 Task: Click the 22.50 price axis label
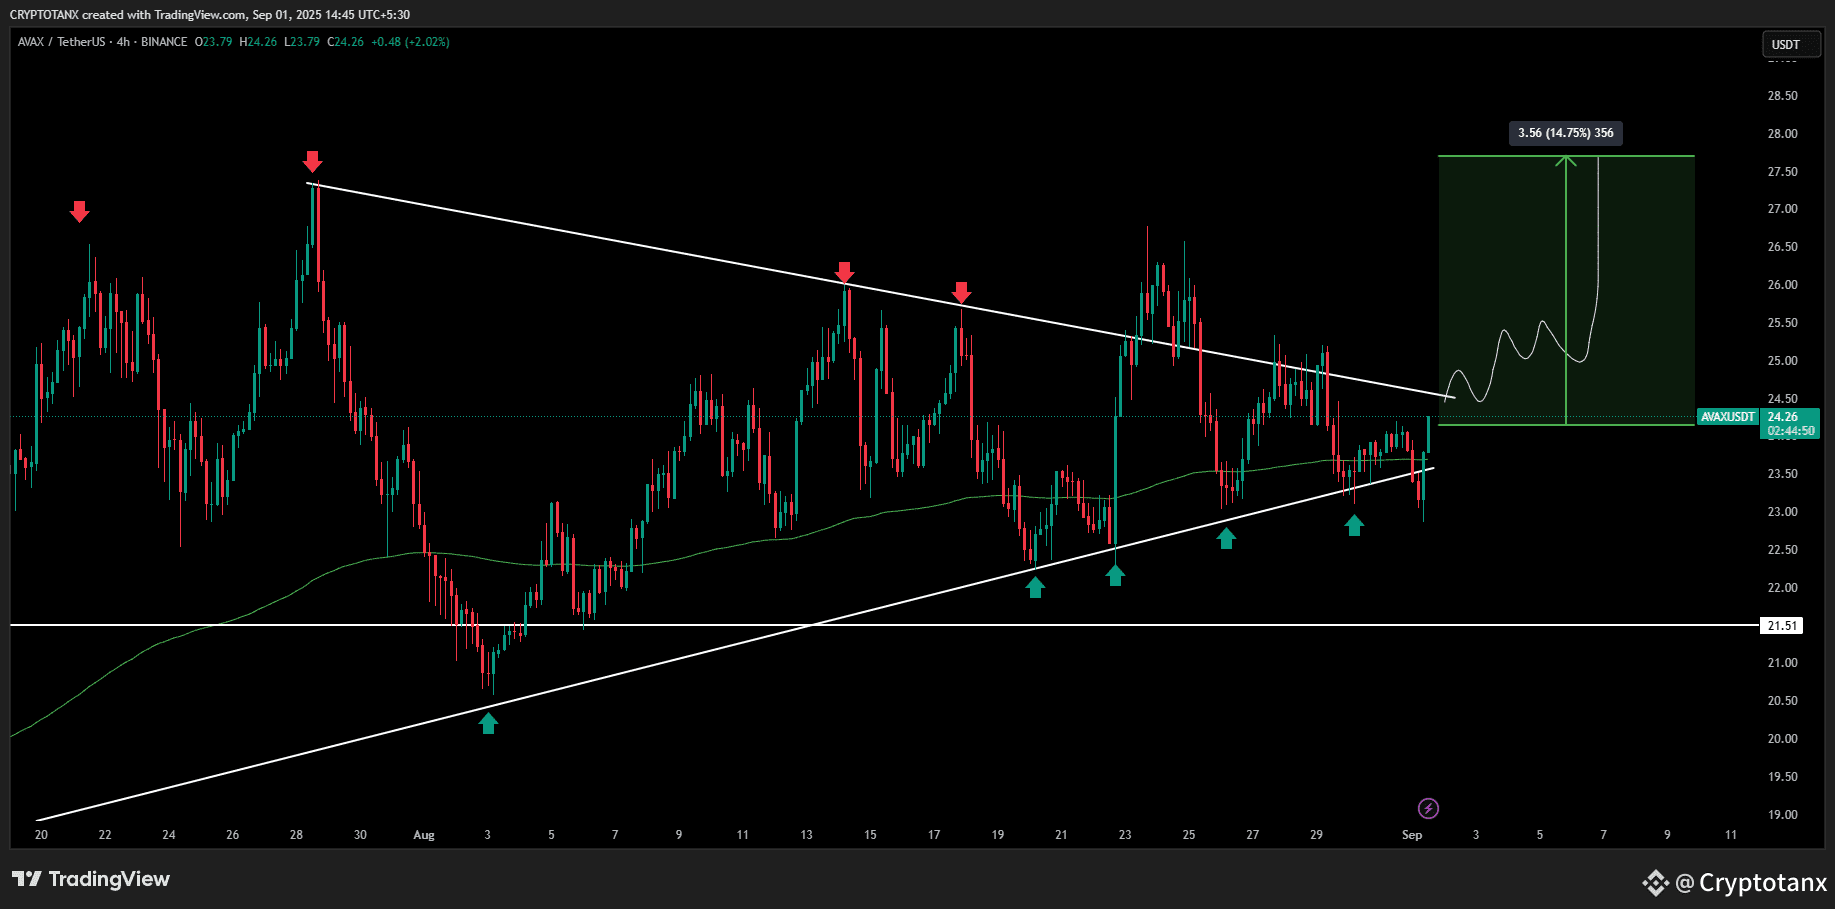point(1782,550)
